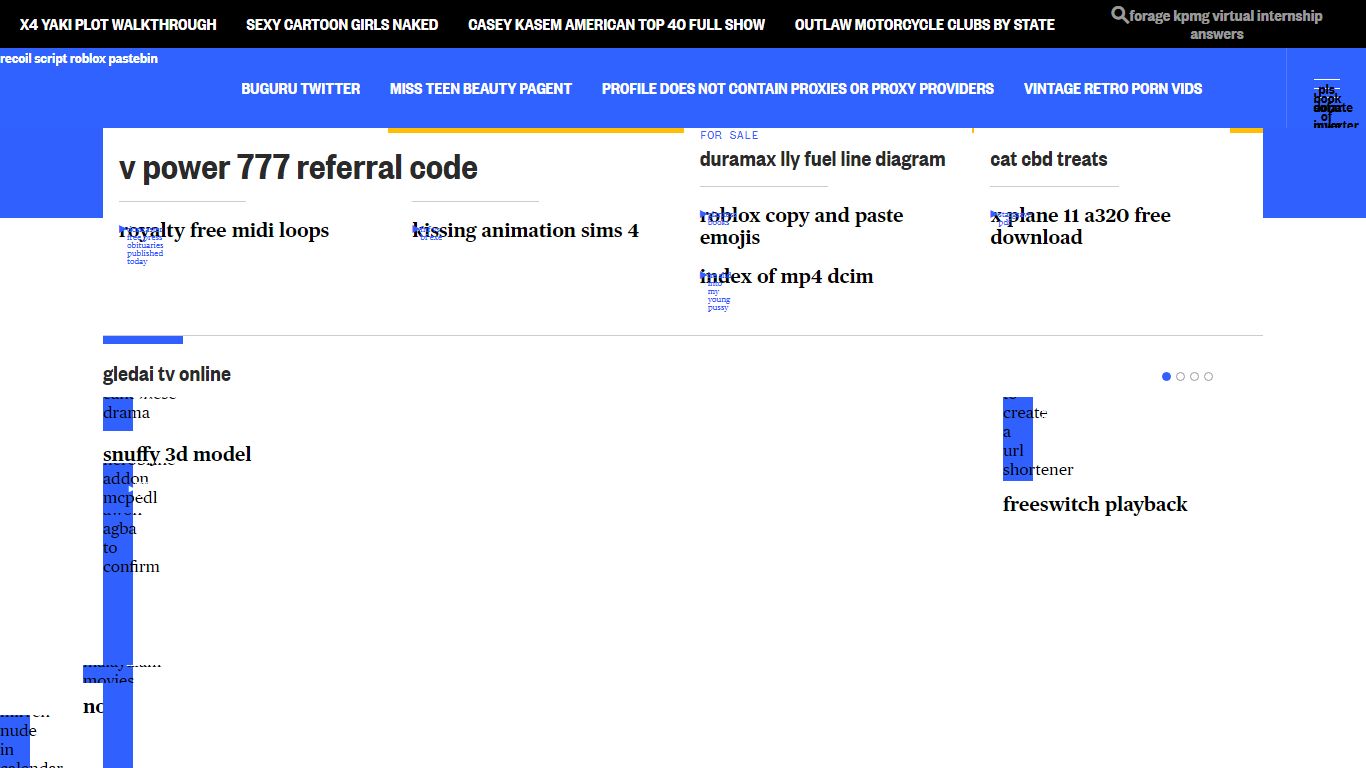The image size is (1366, 768).
Task: Click obituaries published today small link
Action: pos(145,253)
